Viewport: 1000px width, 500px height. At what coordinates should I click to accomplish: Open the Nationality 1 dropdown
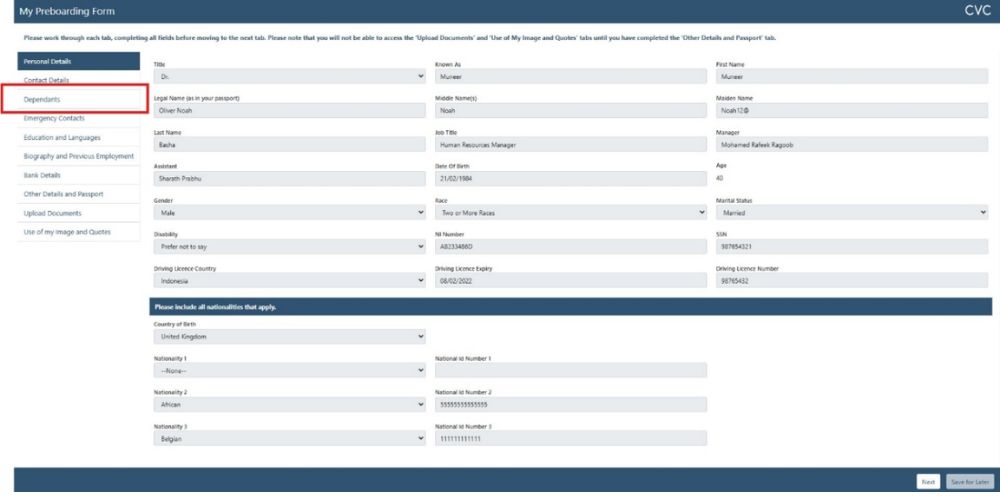pyautogui.click(x=289, y=370)
